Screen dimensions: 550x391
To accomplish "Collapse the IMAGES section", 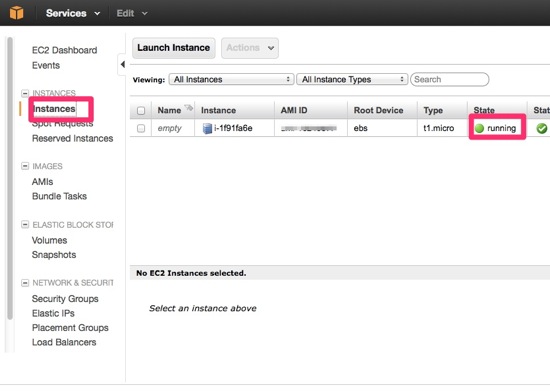I will tap(25, 166).
